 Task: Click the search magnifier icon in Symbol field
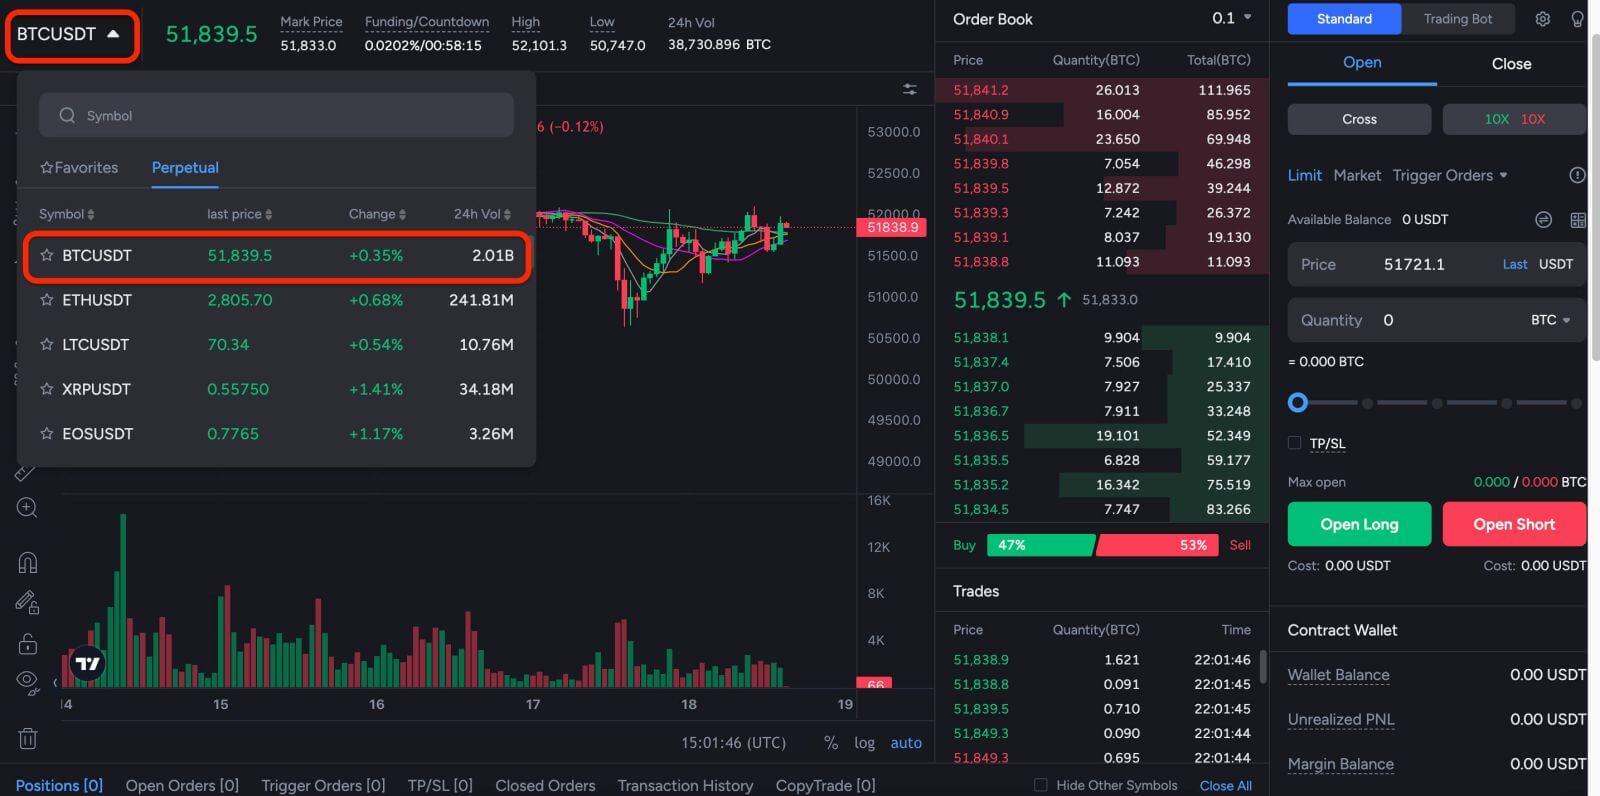67,115
